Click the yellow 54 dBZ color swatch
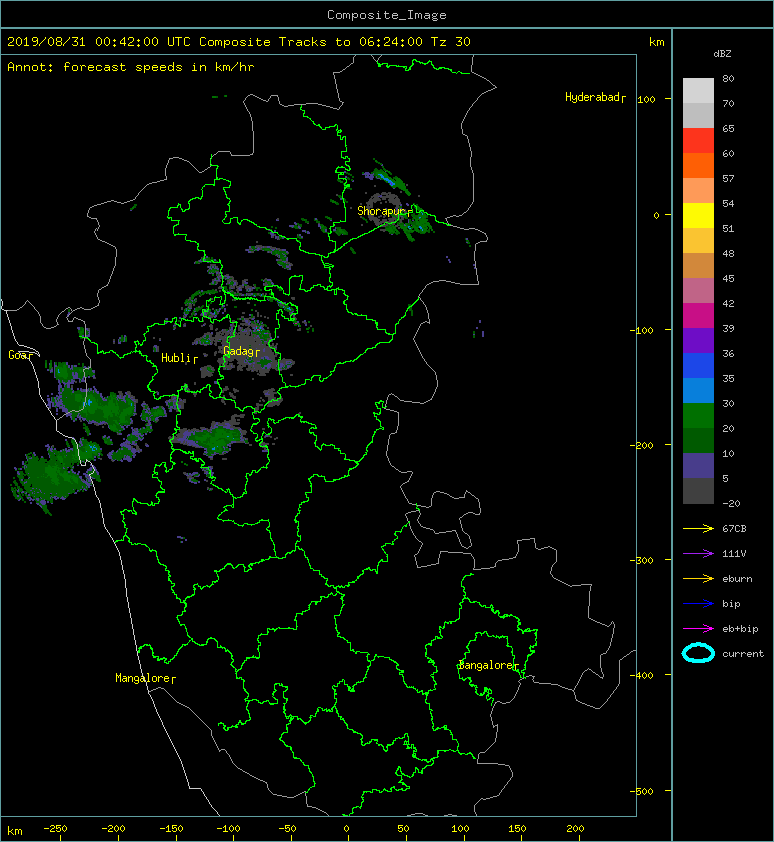The height and width of the screenshot is (842, 774). pos(698,215)
